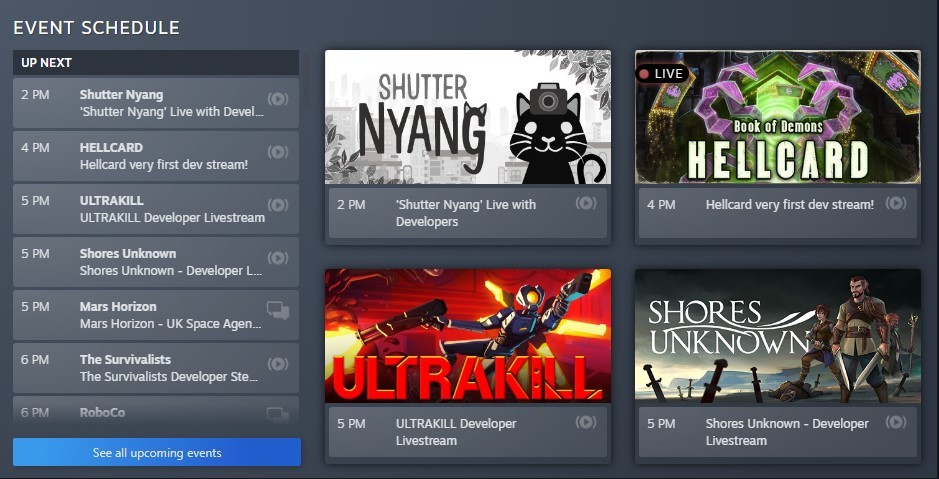The height and width of the screenshot is (479, 939).
Task: Click 'ULTRAKILL Developer Livestream' in list
Action: point(172,217)
